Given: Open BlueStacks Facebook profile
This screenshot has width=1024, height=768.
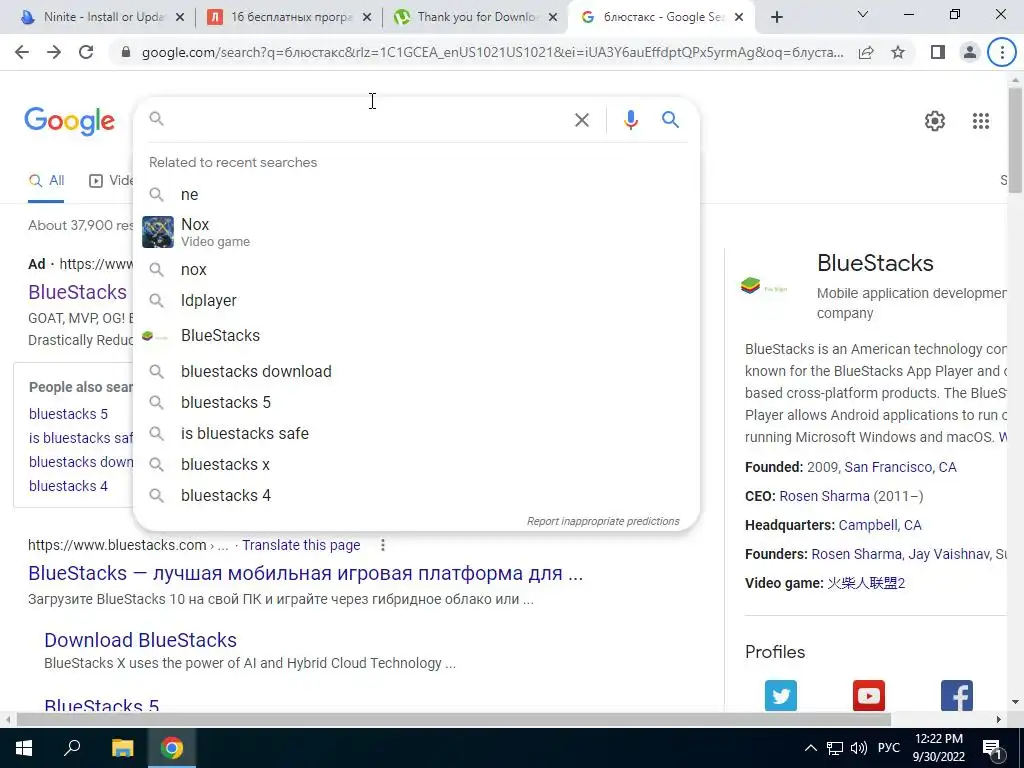Looking at the screenshot, I should (957, 696).
